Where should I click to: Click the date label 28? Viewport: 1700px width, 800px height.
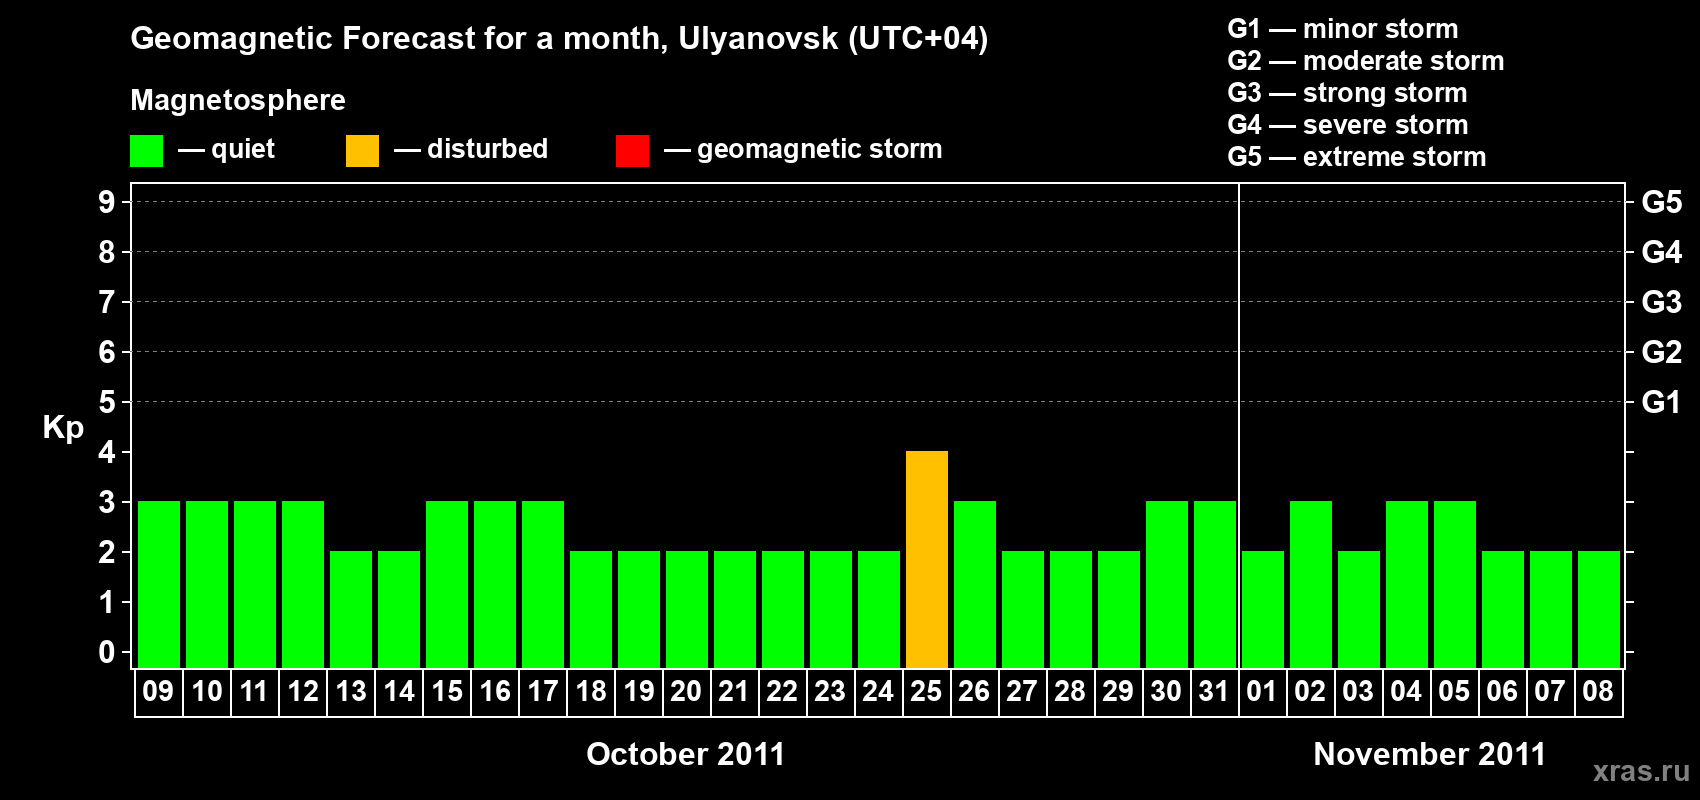pos(1070,691)
